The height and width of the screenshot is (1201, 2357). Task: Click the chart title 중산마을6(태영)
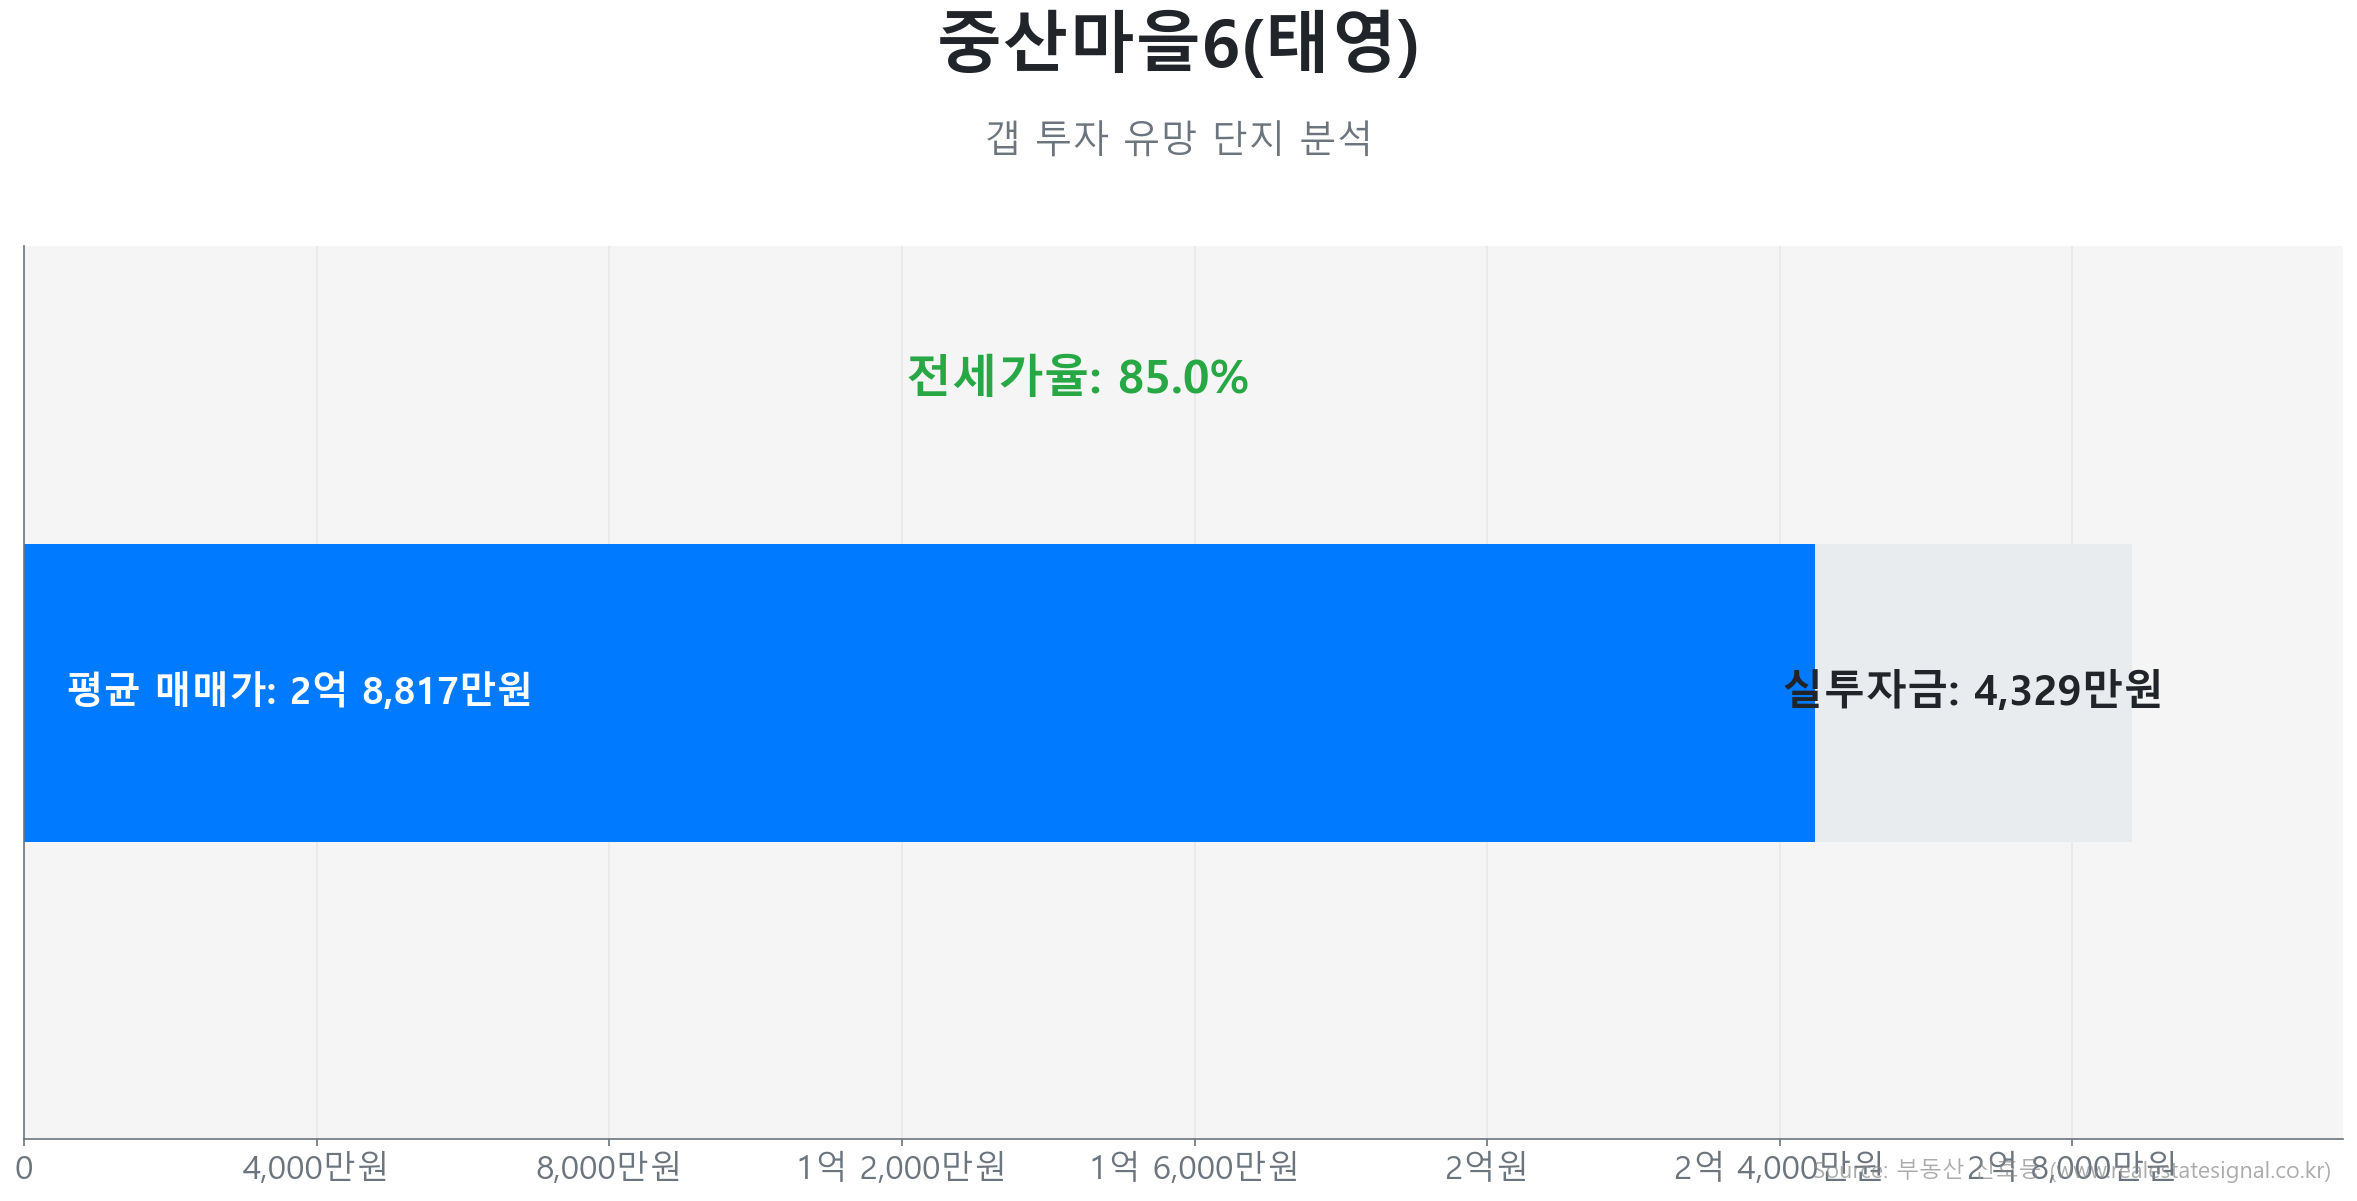[x=1178, y=44]
